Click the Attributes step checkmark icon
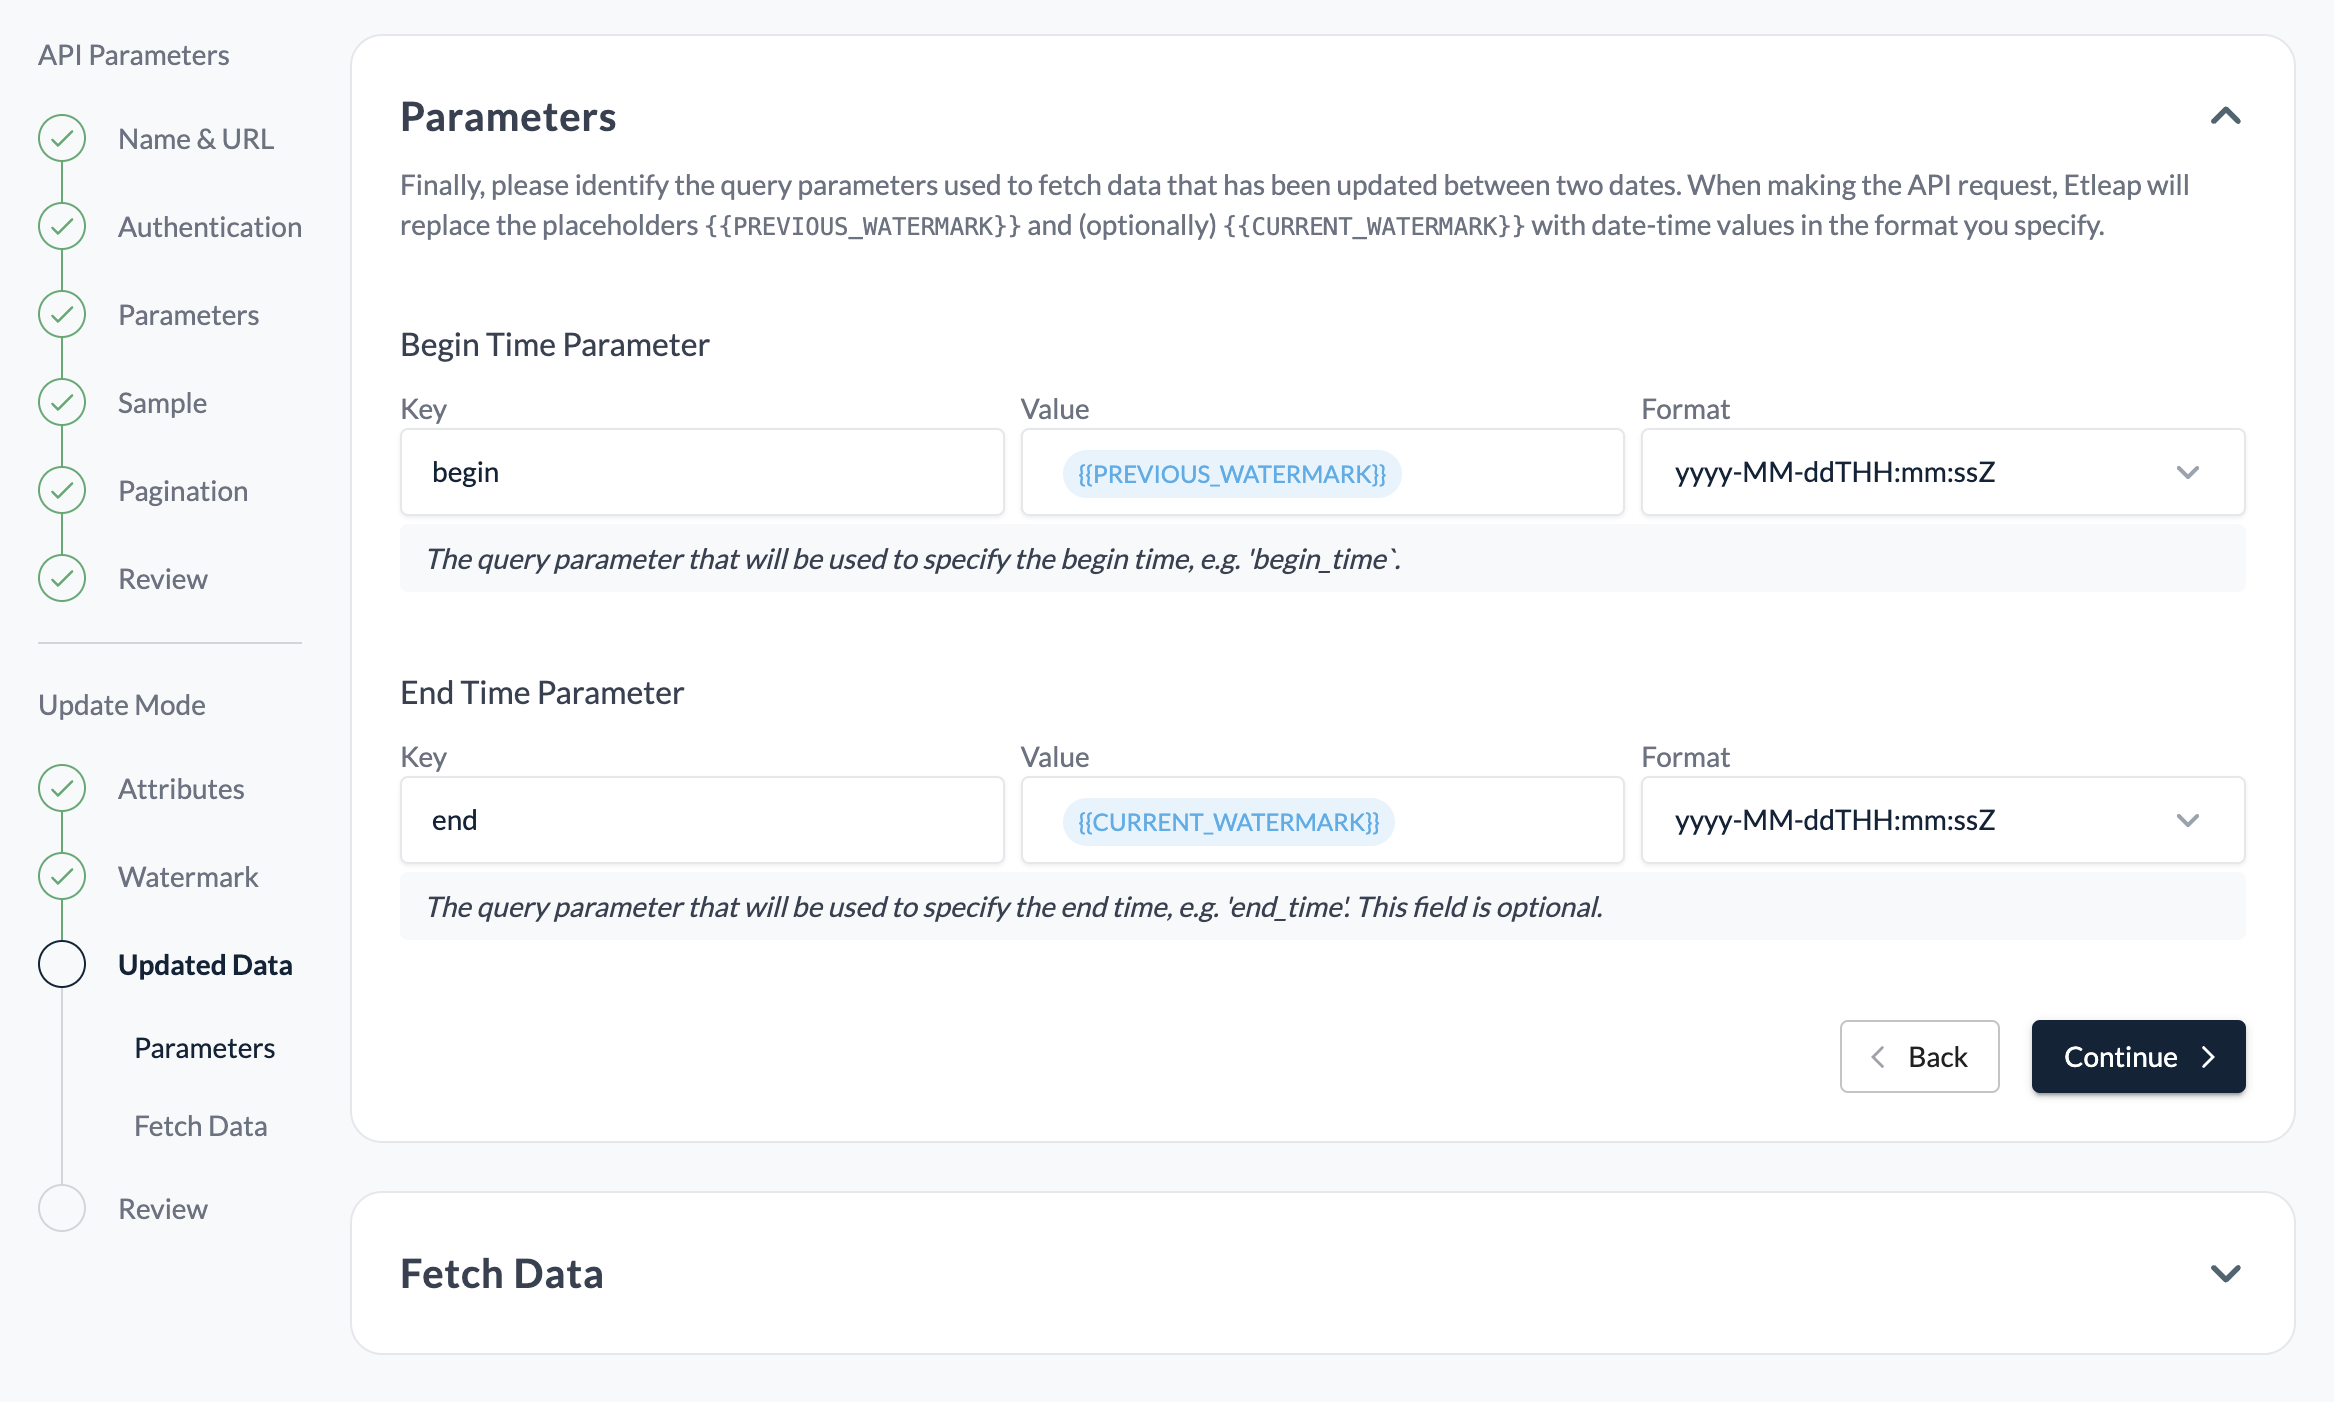2334x1402 pixels. 62,788
